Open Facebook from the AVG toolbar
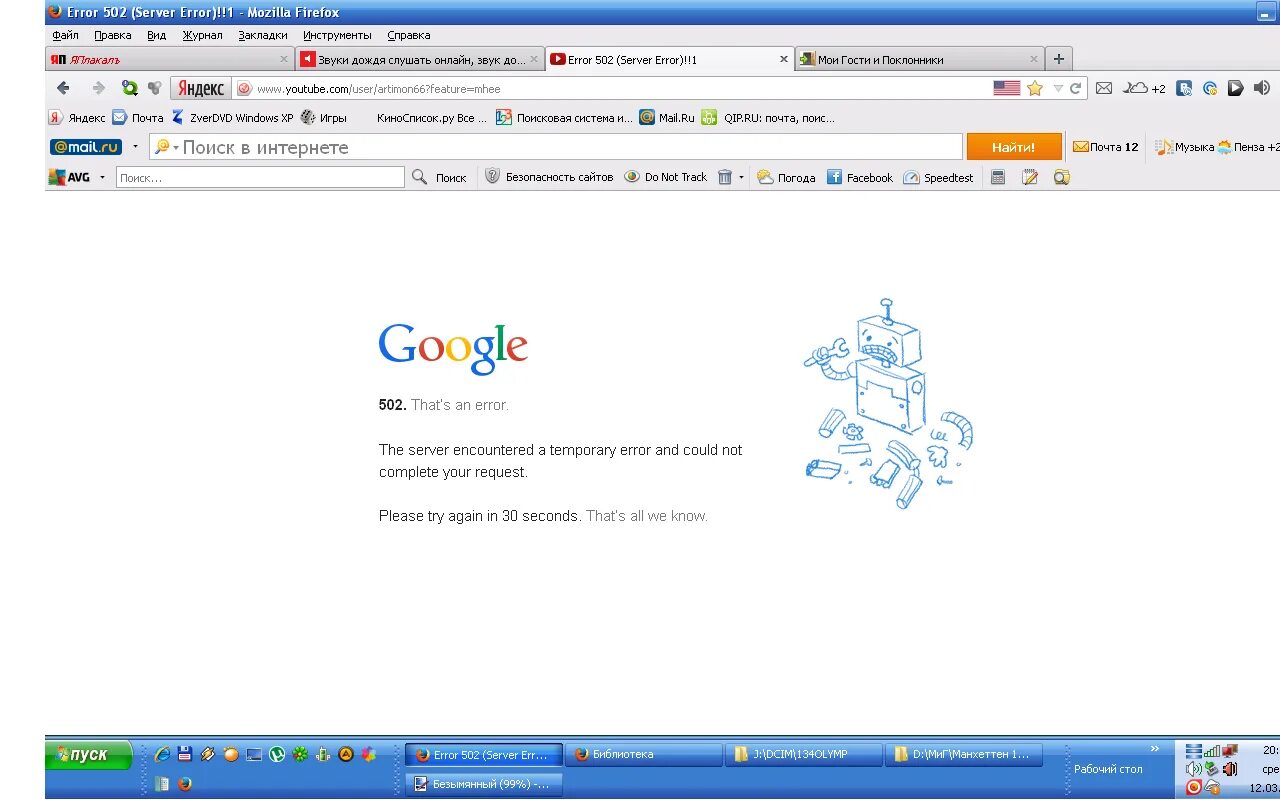The height and width of the screenshot is (800, 1280). (x=860, y=177)
